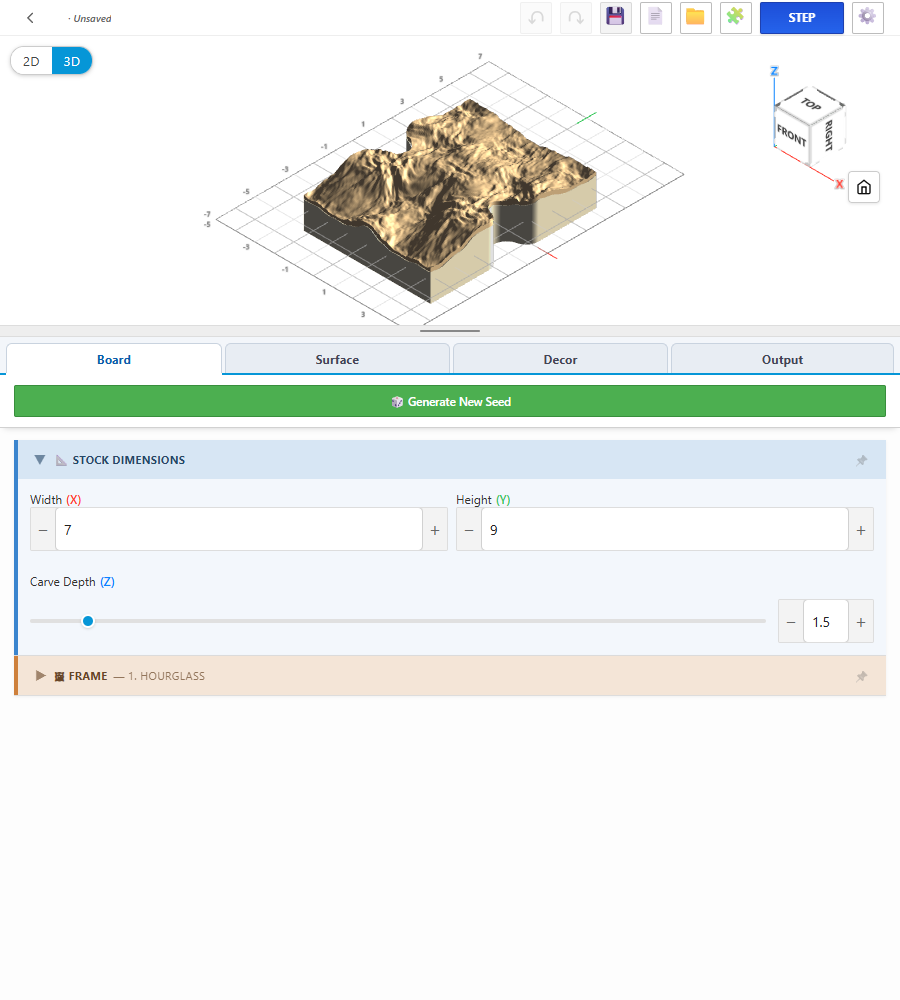Pin the Frame section
900x1000 pixels.
pyautogui.click(x=862, y=676)
